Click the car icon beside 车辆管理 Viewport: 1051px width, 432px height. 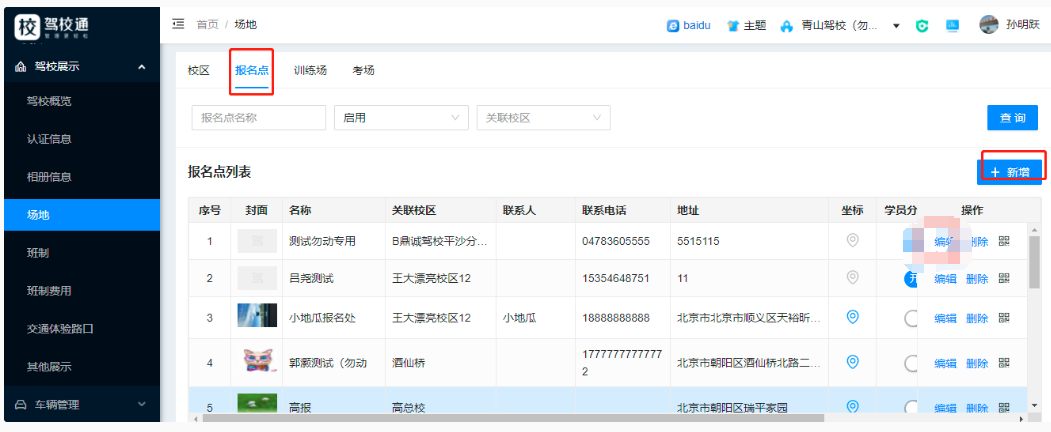(20, 405)
